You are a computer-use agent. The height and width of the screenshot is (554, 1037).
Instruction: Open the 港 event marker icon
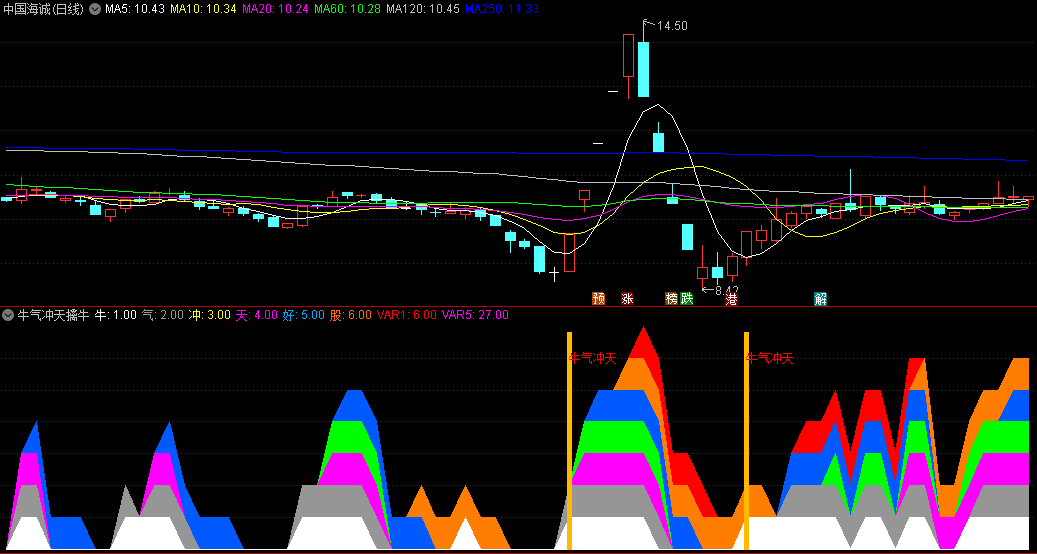[731, 299]
